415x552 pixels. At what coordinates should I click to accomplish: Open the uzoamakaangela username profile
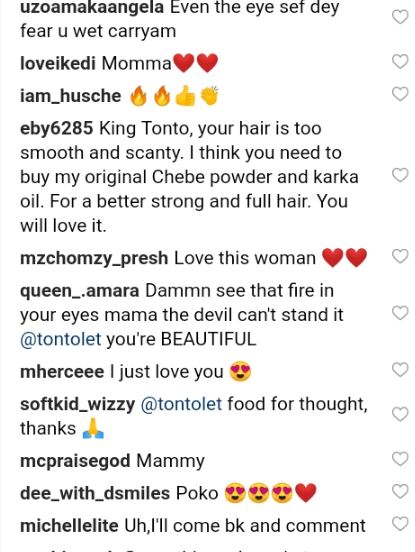[x=92, y=8]
